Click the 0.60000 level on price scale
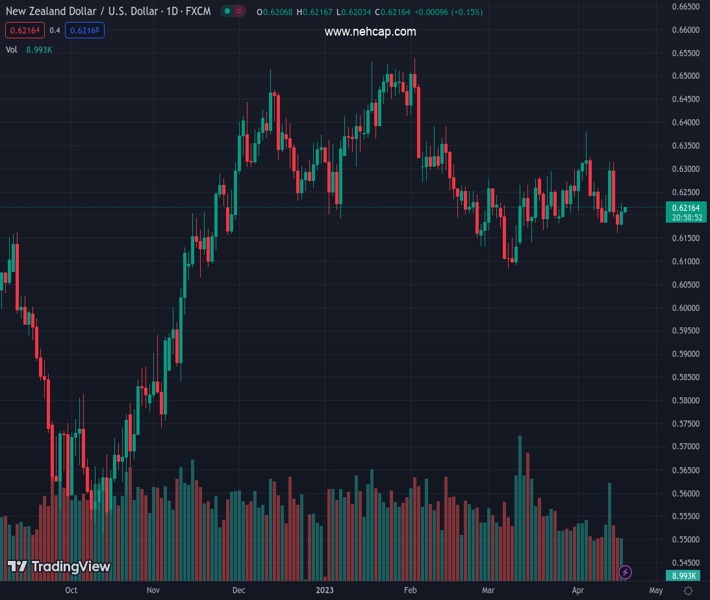This screenshot has height=600, width=710. point(685,308)
